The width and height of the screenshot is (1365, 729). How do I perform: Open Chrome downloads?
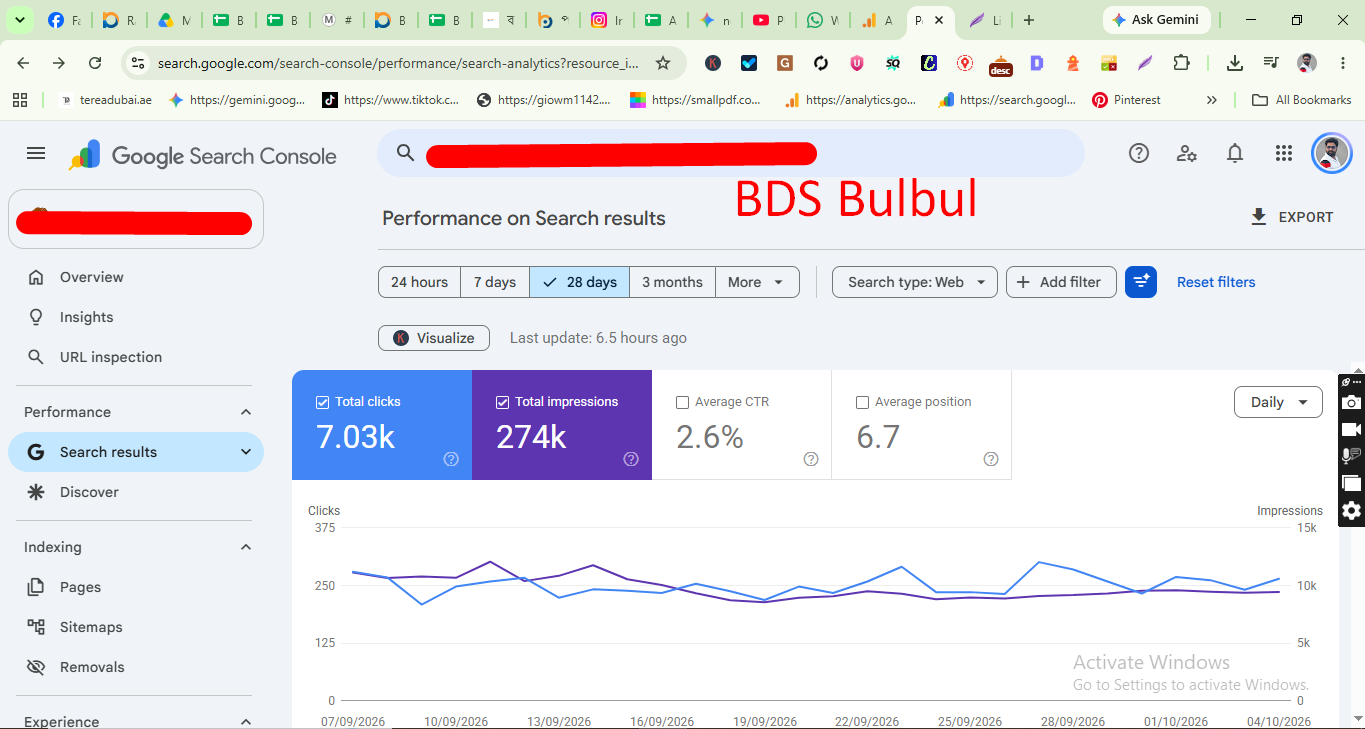tap(1235, 63)
